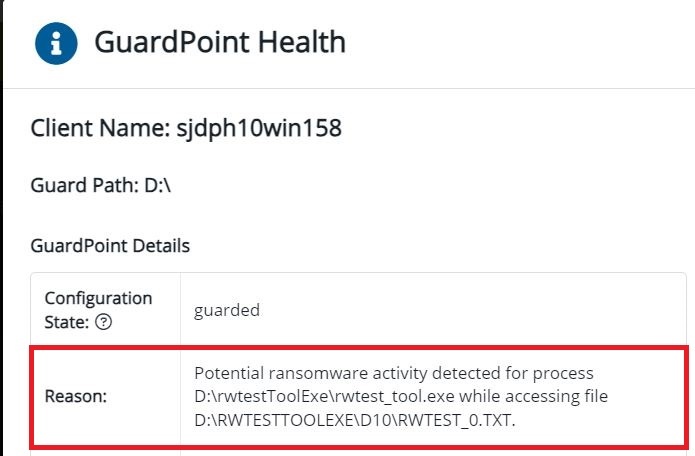Click the "Reason:" row label
The height and width of the screenshot is (456, 695).
pyautogui.click(x=75, y=396)
